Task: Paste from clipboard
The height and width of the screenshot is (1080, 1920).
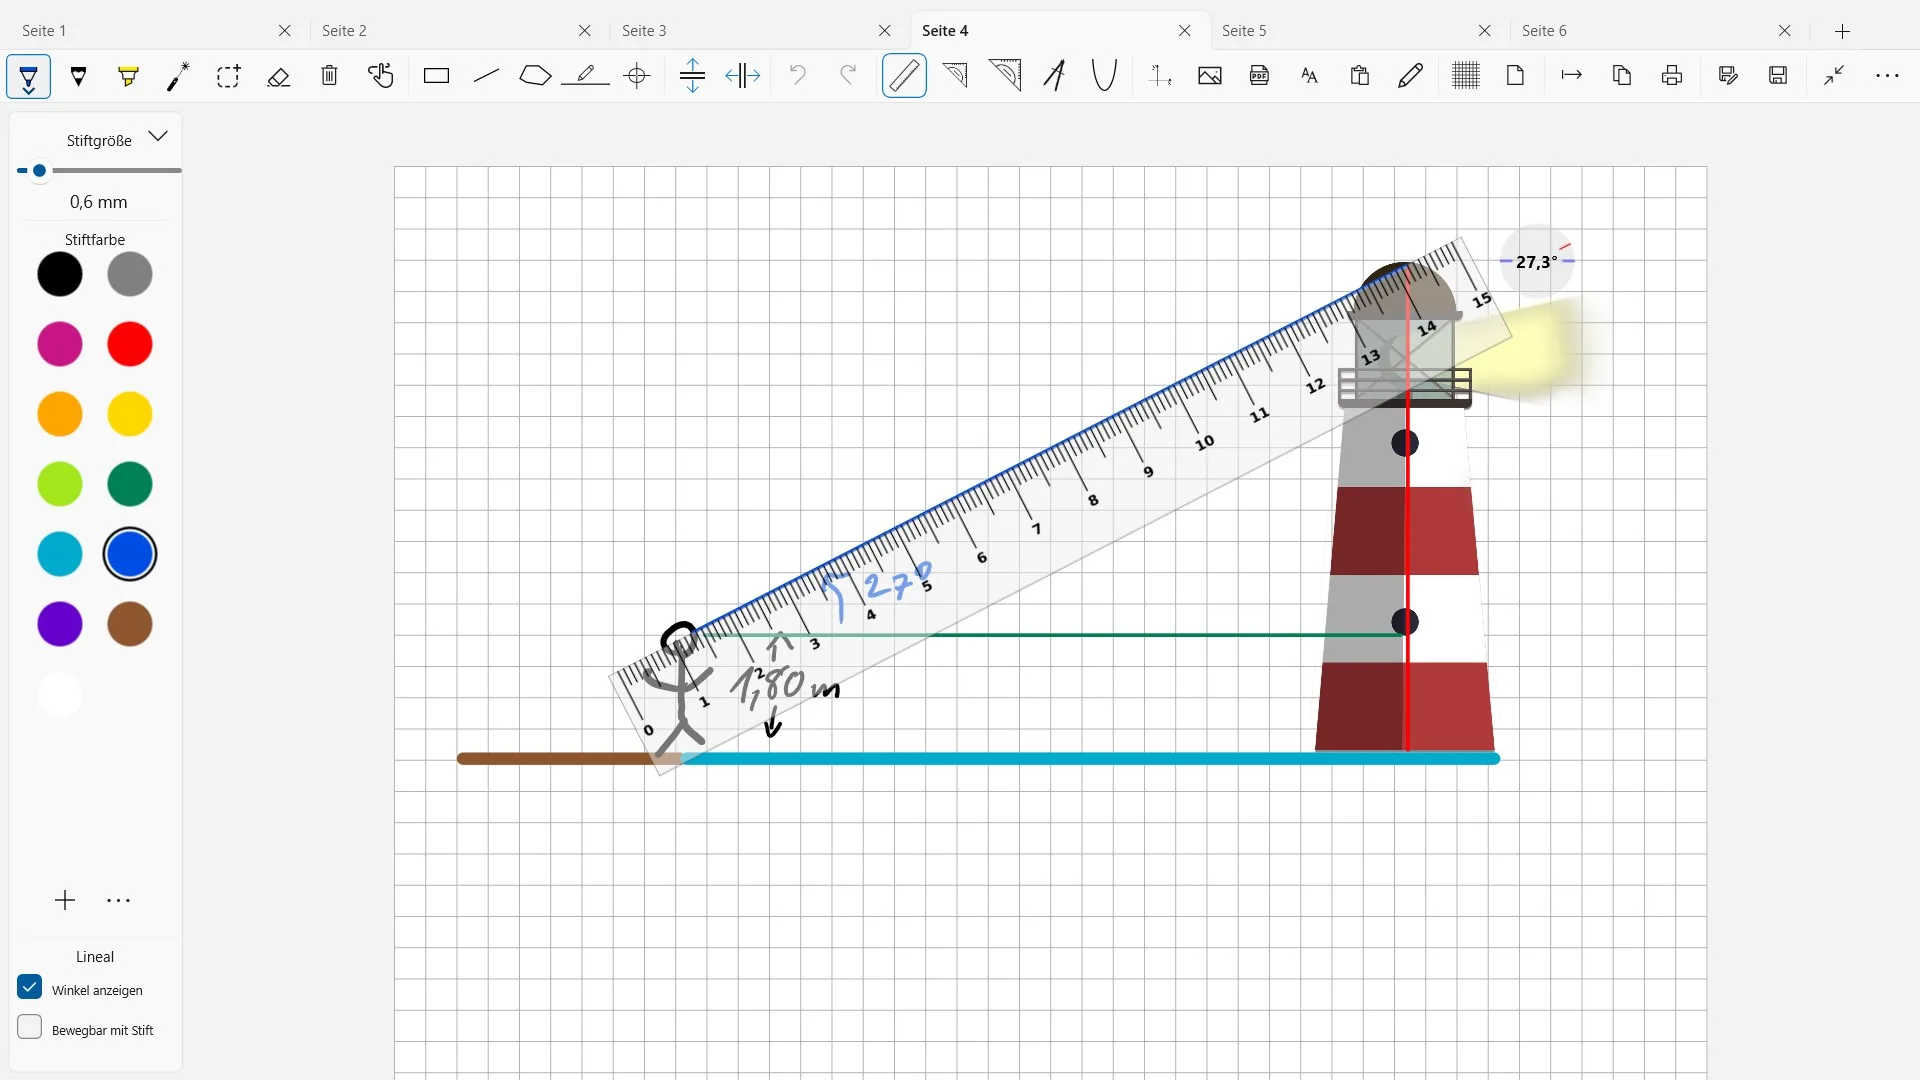Action: [1360, 76]
